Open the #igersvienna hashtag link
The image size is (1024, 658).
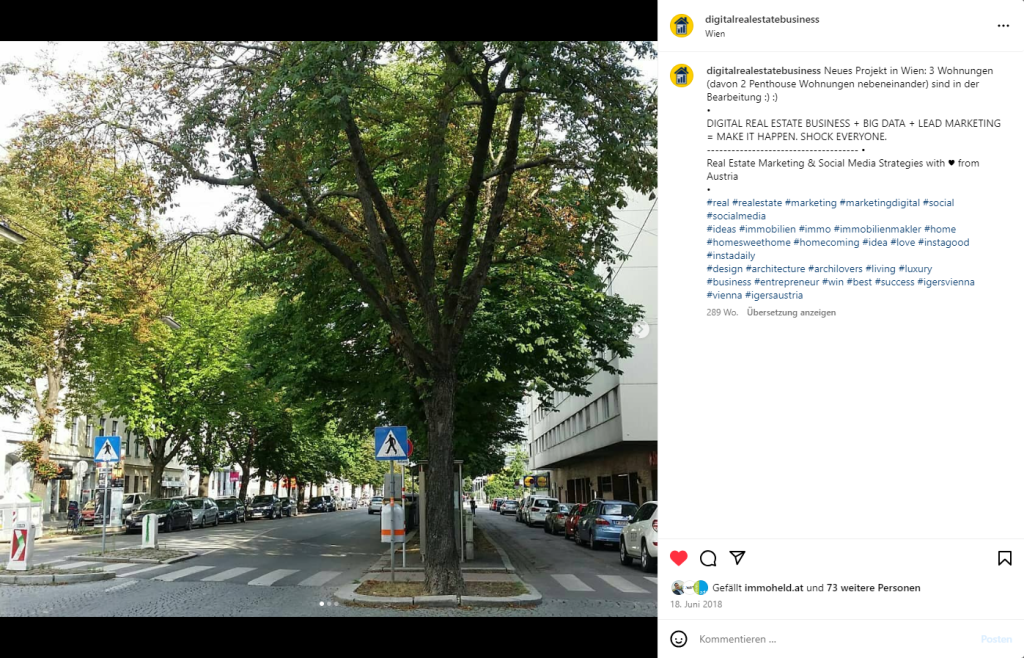946,282
